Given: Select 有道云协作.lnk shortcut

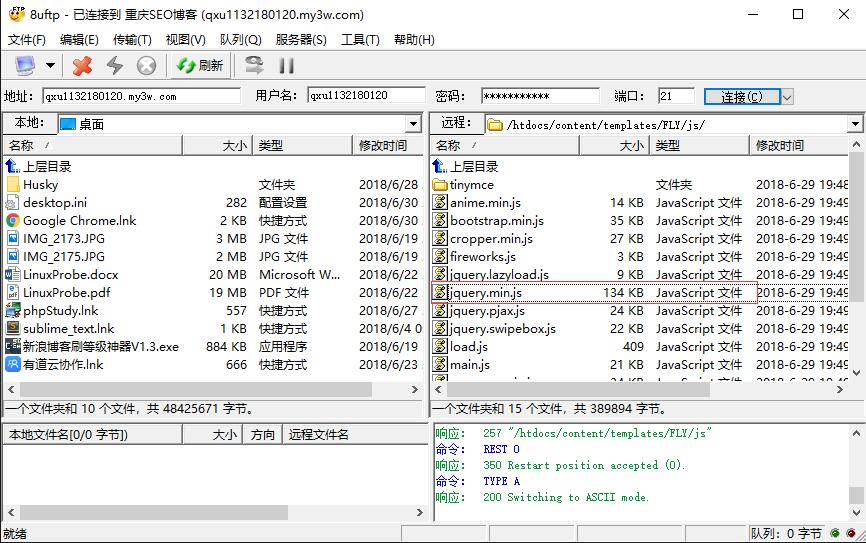Looking at the screenshot, I should click(x=55, y=365).
